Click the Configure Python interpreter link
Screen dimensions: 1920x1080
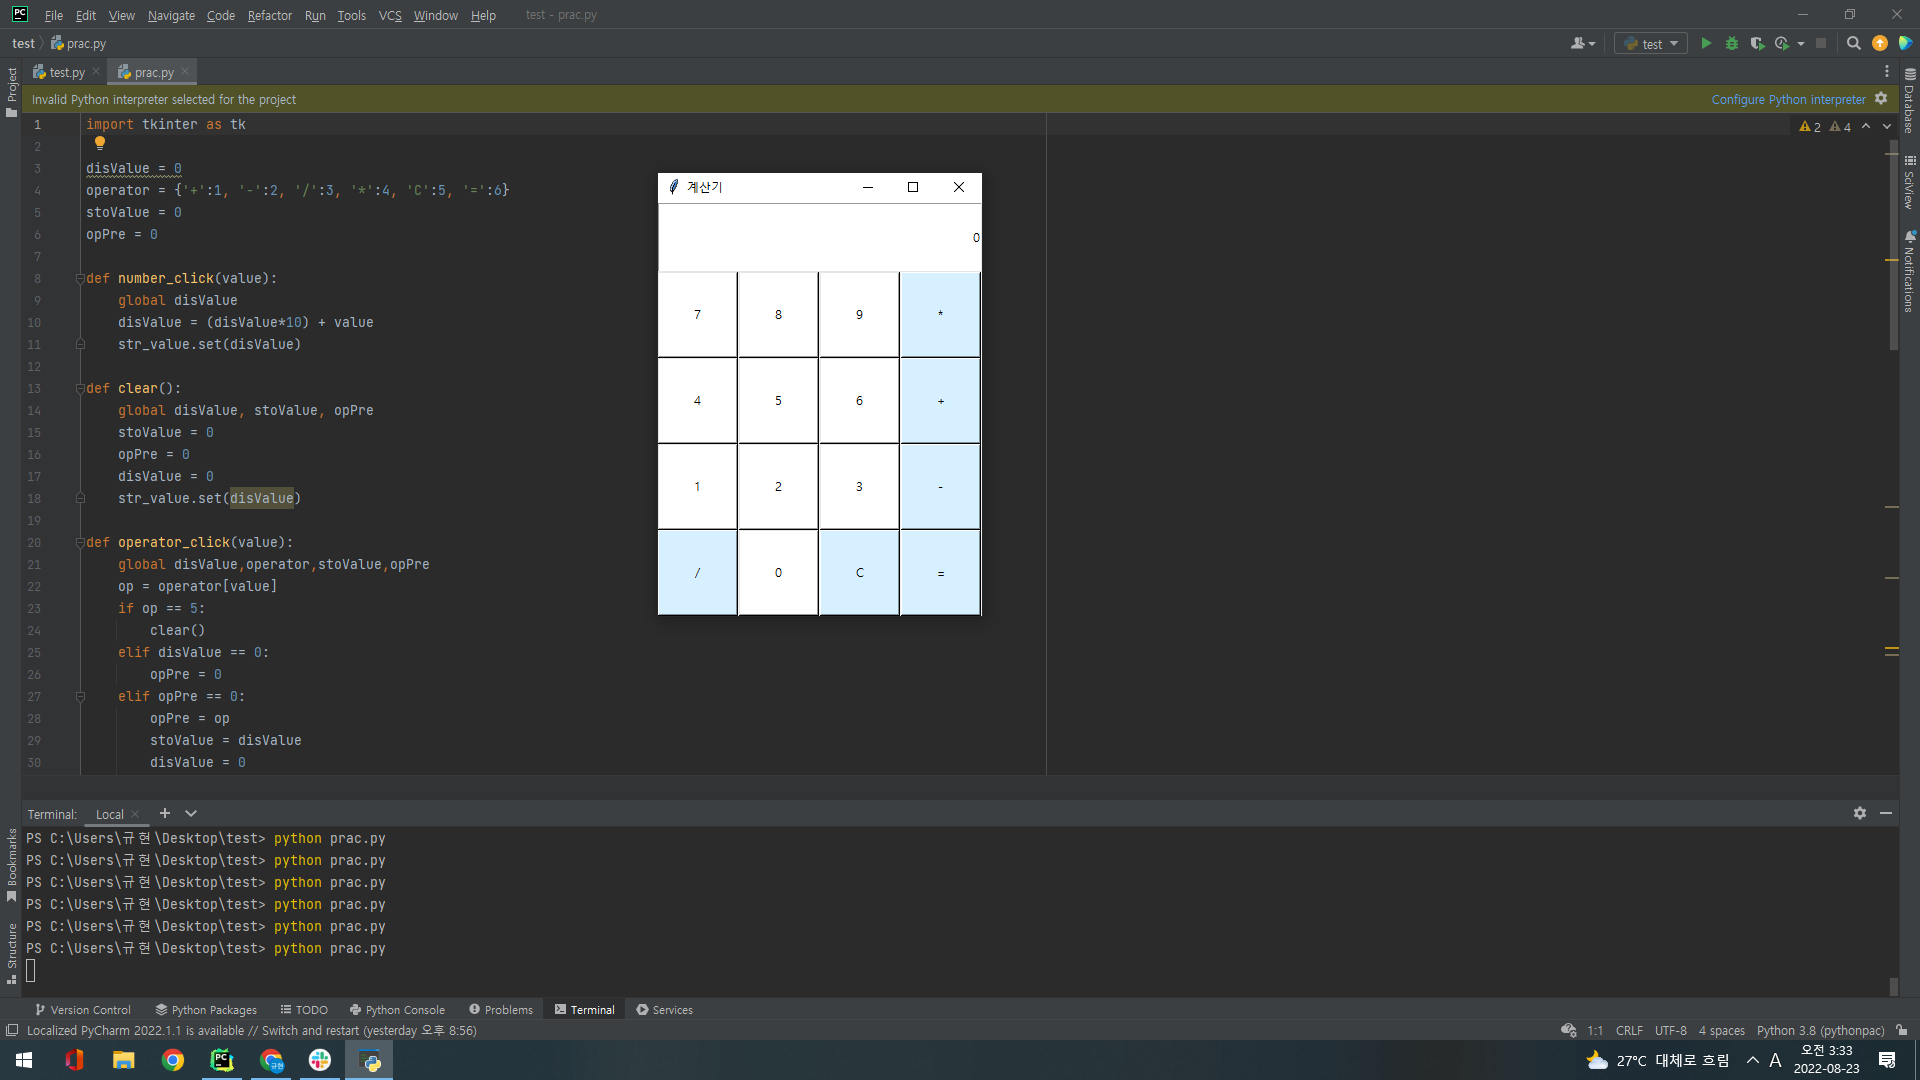pyautogui.click(x=1788, y=99)
